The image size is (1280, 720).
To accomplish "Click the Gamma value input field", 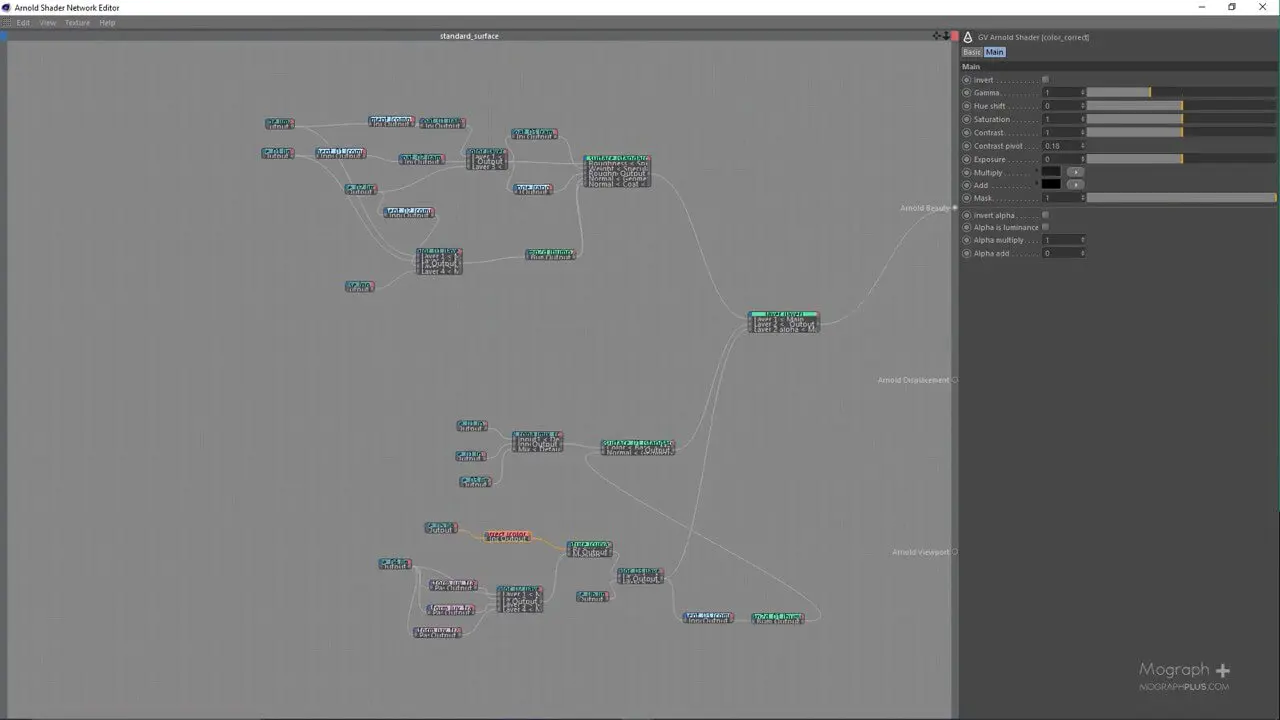I will tap(1060, 93).
